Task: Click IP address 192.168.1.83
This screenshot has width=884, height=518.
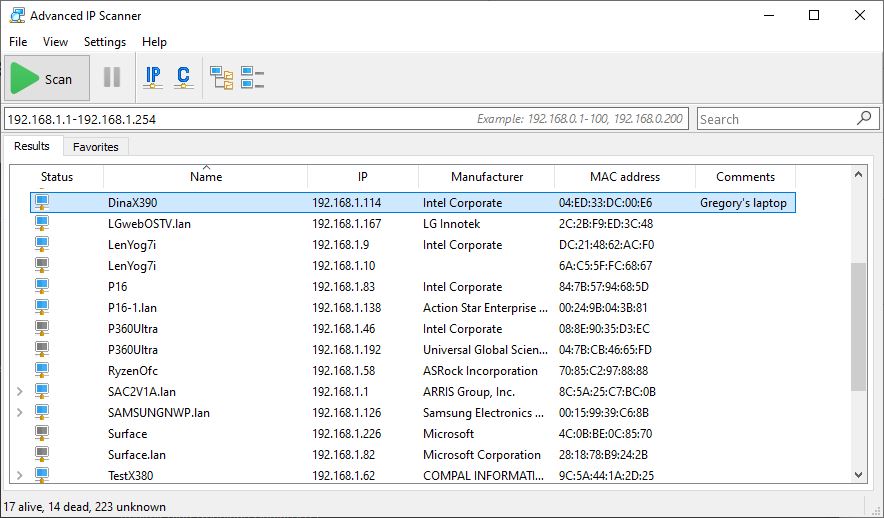Action: click(x=343, y=286)
